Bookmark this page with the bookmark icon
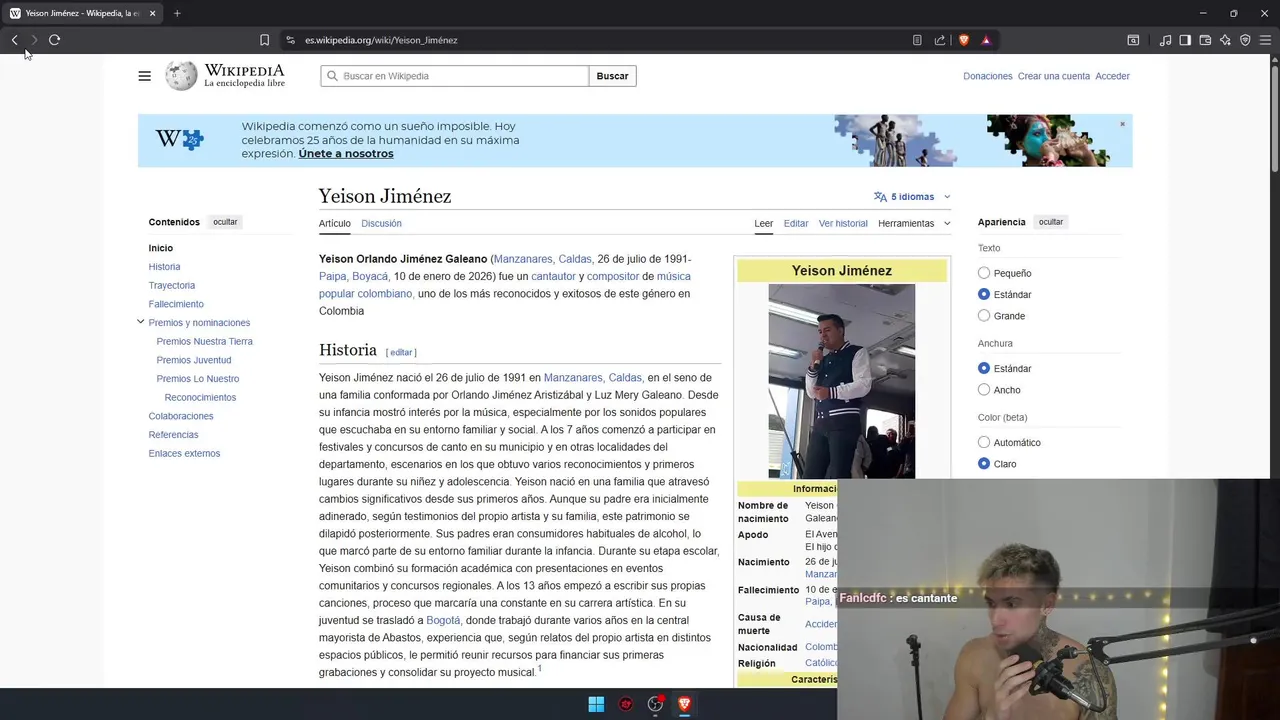The width and height of the screenshot is (1280, 720). point(264,40)
